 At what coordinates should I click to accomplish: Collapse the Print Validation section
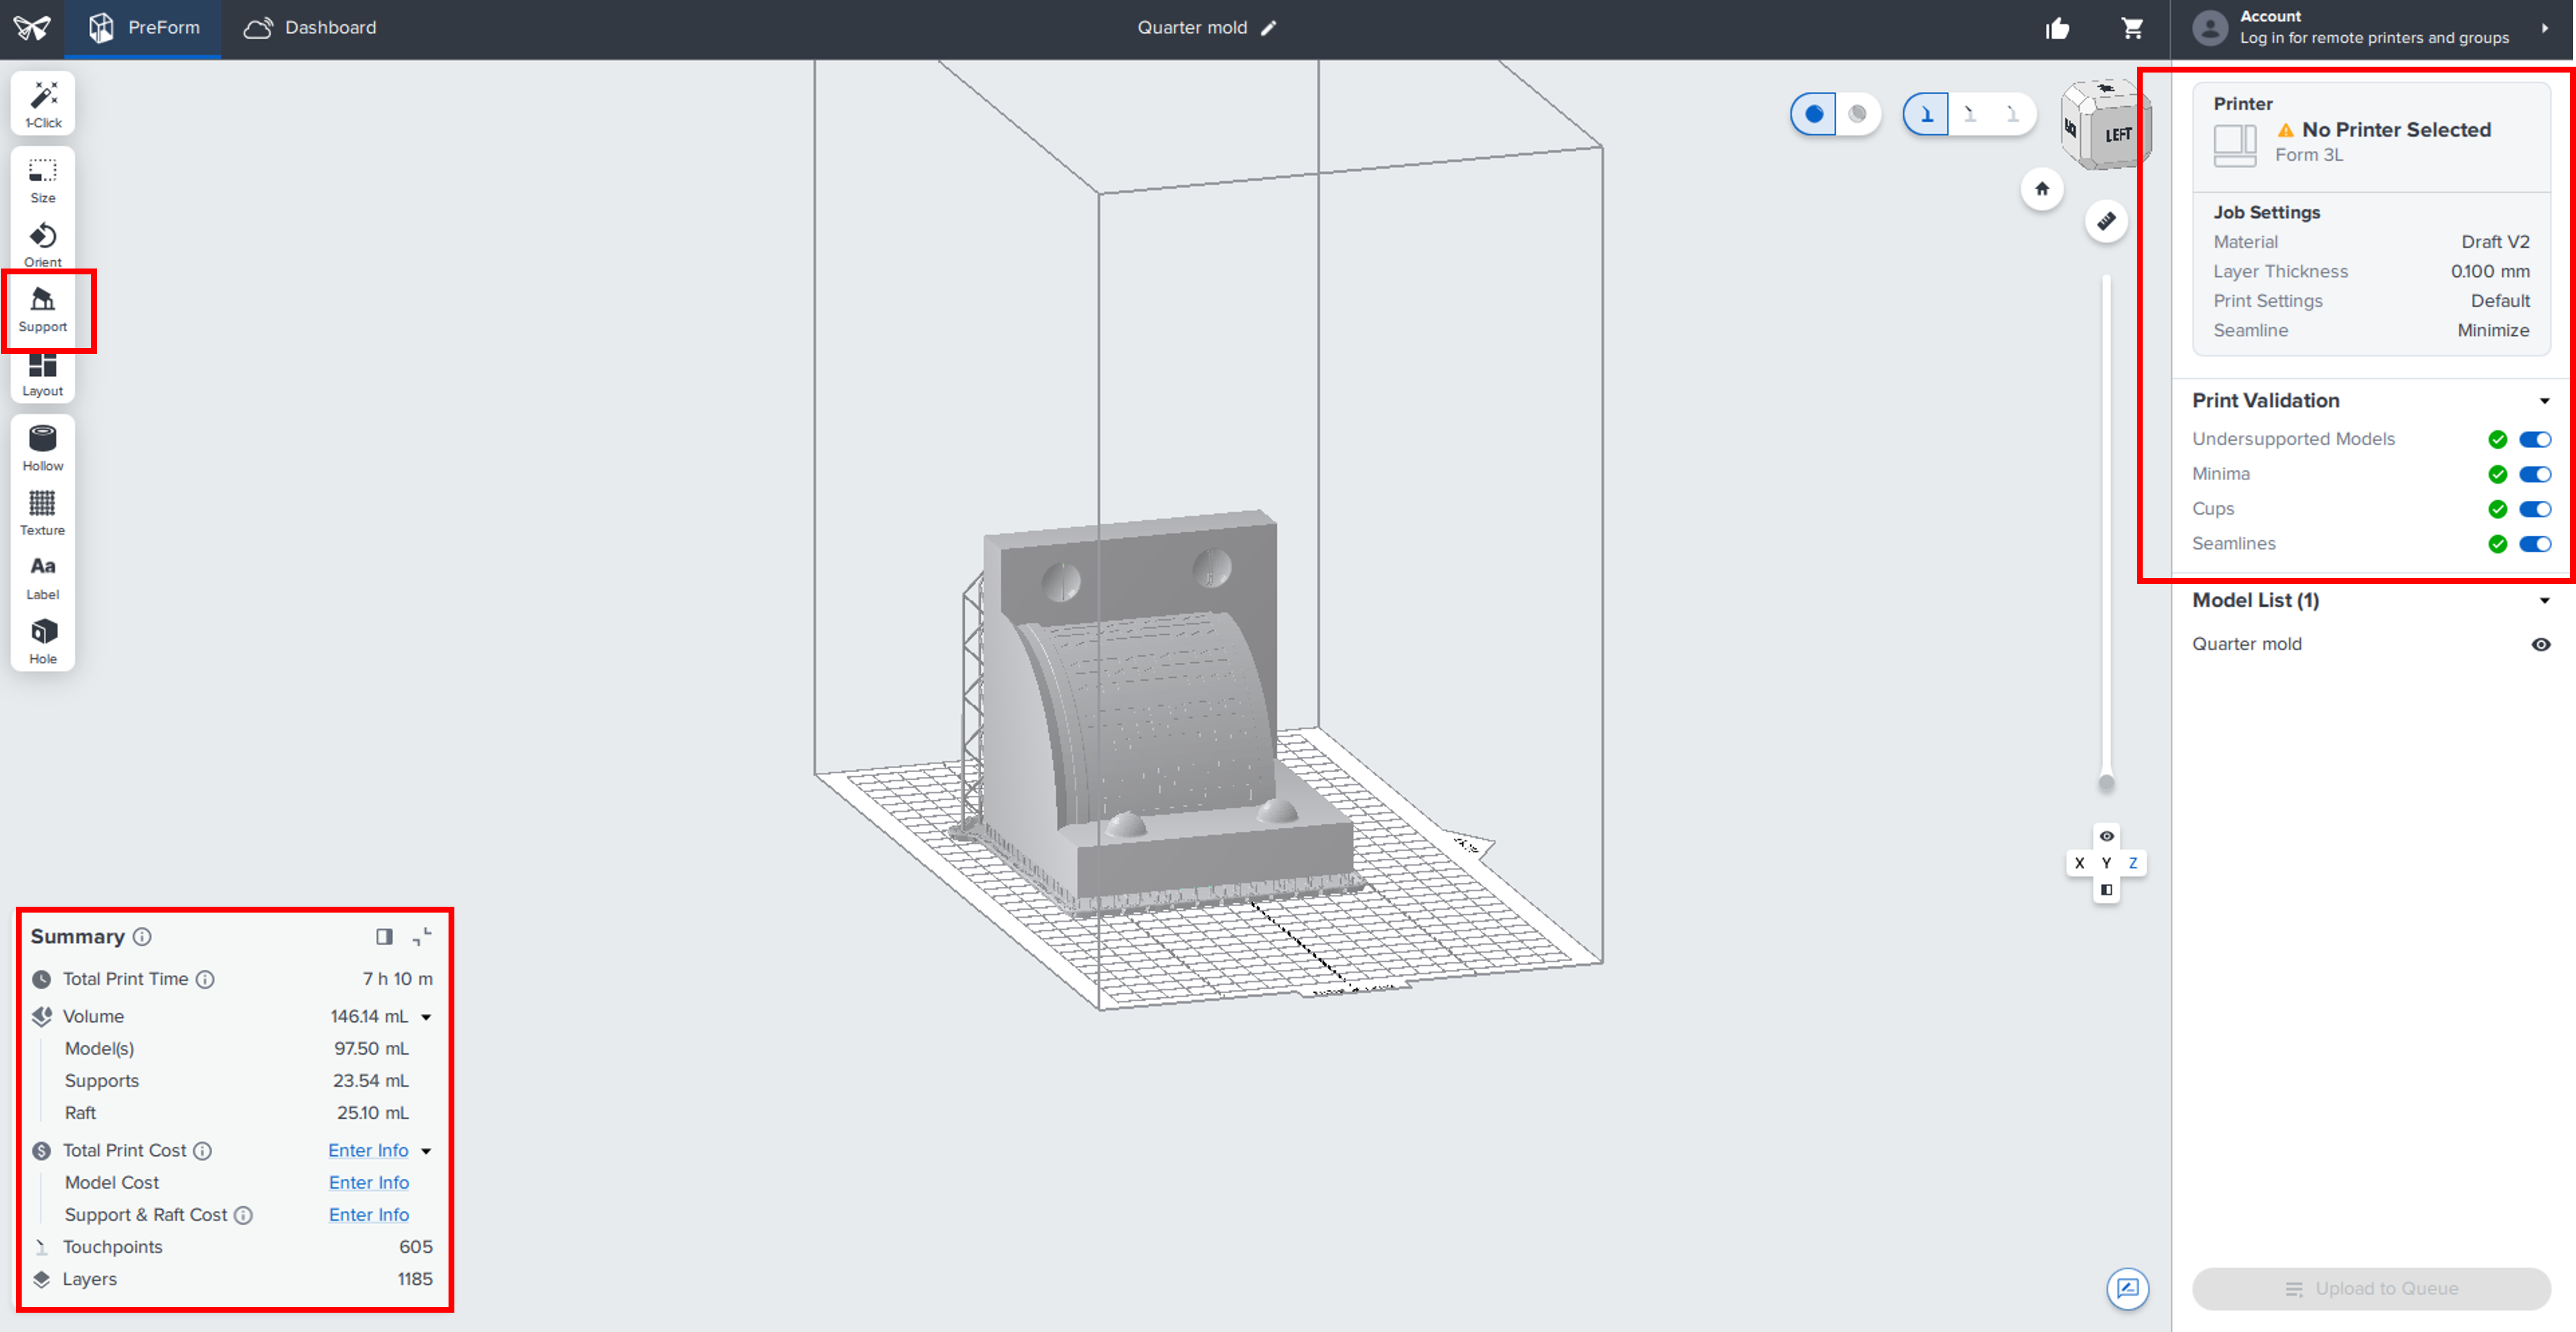pos(2544,401)
